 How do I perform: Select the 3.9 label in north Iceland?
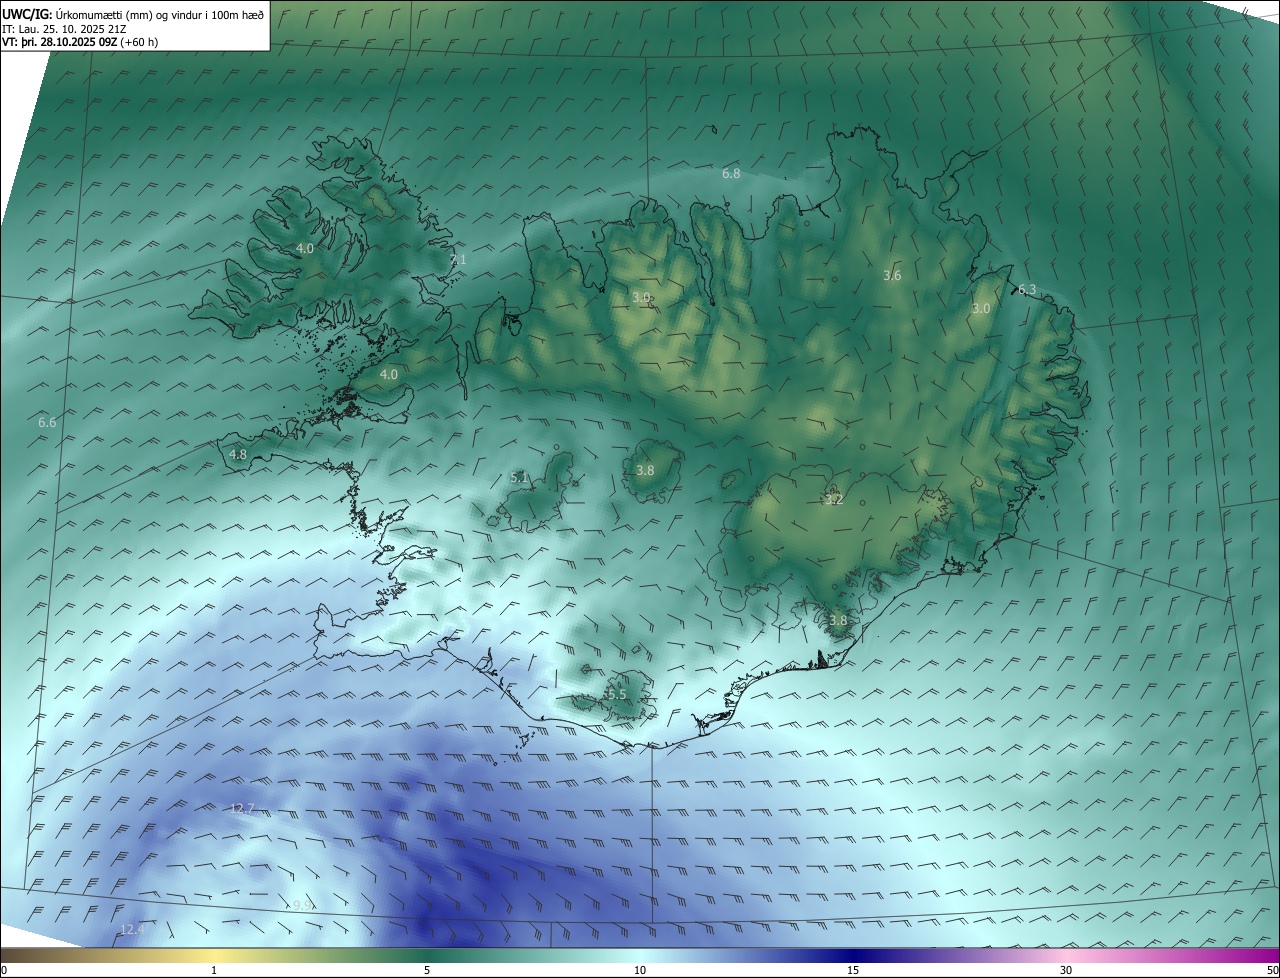642,298
